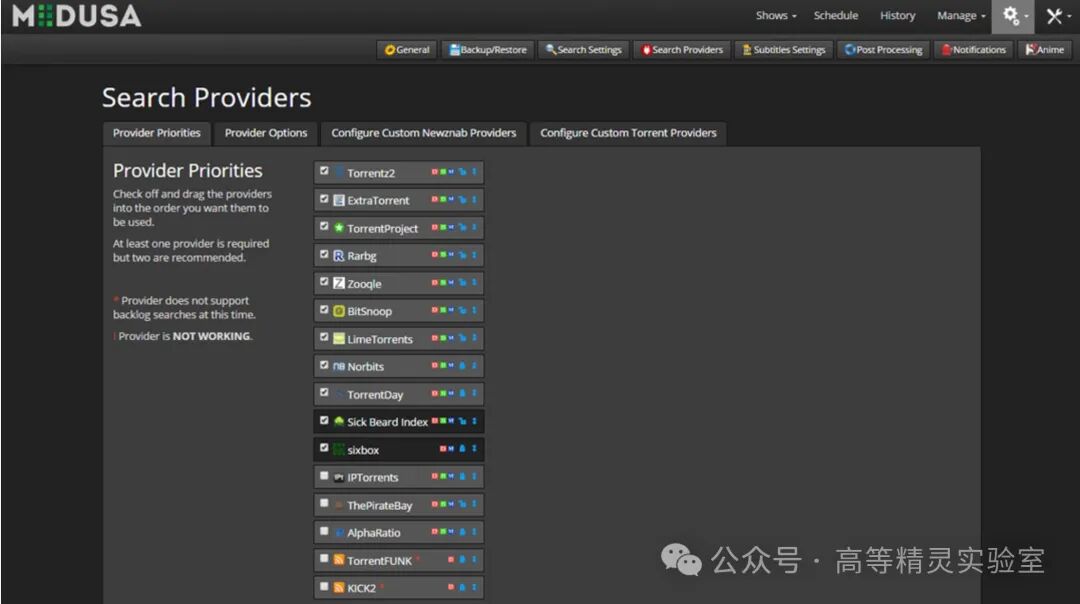Click the ExtraTorrent provider icon
This screenshot has width=1080, height=604.
tap(339, 200)
